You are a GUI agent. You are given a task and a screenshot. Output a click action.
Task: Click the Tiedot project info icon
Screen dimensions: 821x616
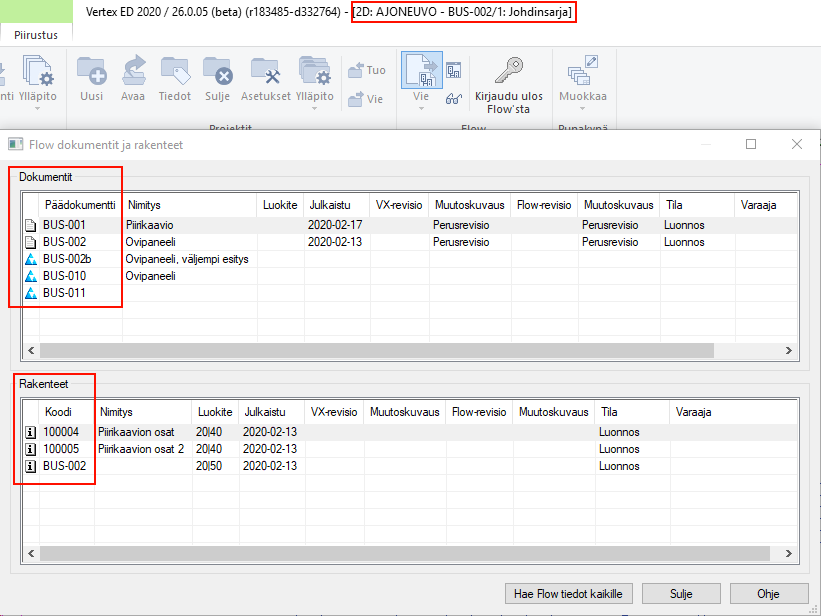pos(175,72)
